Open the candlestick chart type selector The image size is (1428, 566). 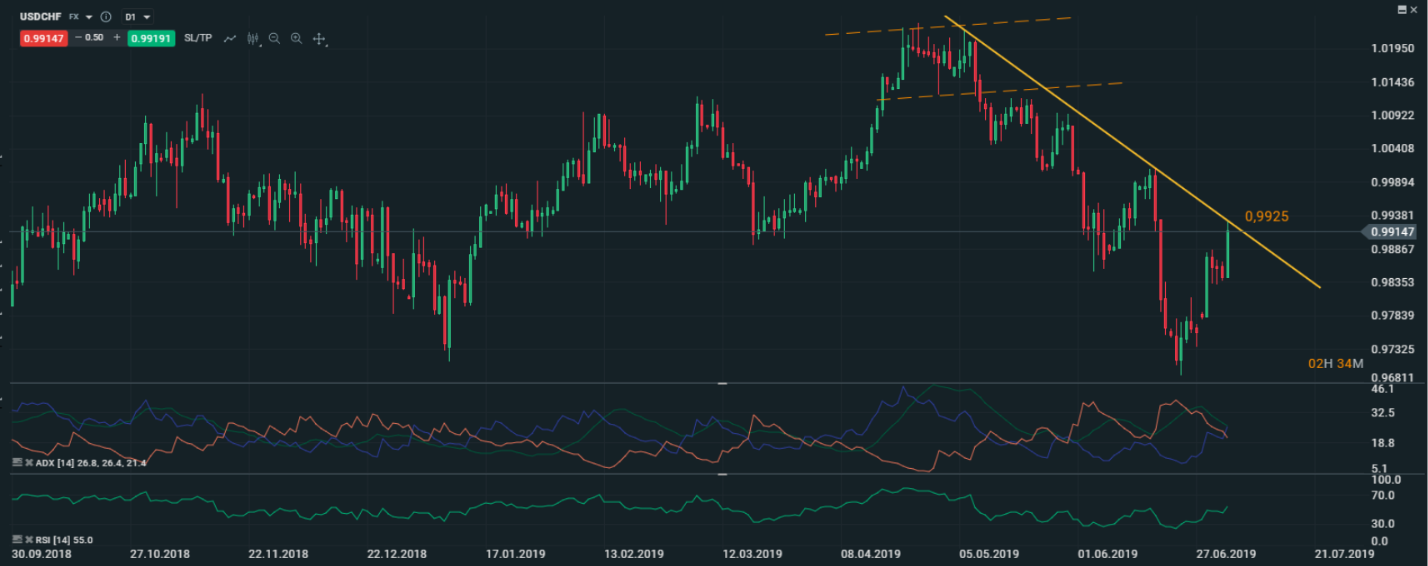(x=254, y=39)
